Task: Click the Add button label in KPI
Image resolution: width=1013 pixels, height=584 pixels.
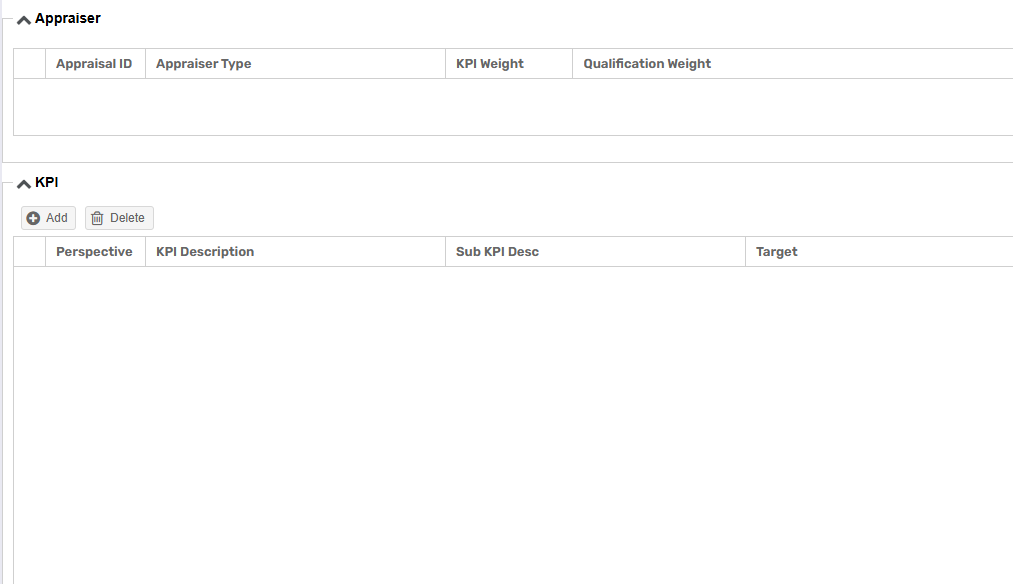Action: pyautogui.click(x=56, y=218)
